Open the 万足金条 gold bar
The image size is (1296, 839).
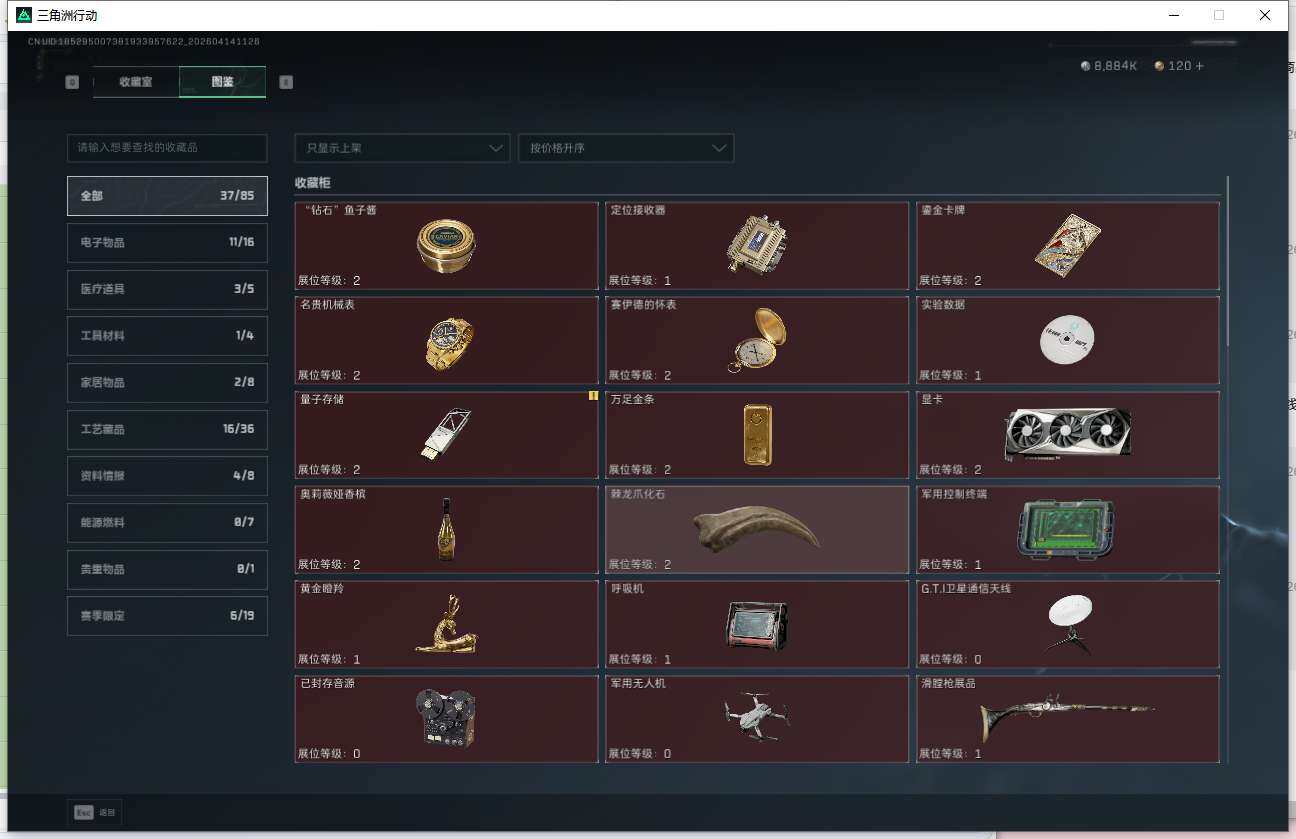(757, 435)
